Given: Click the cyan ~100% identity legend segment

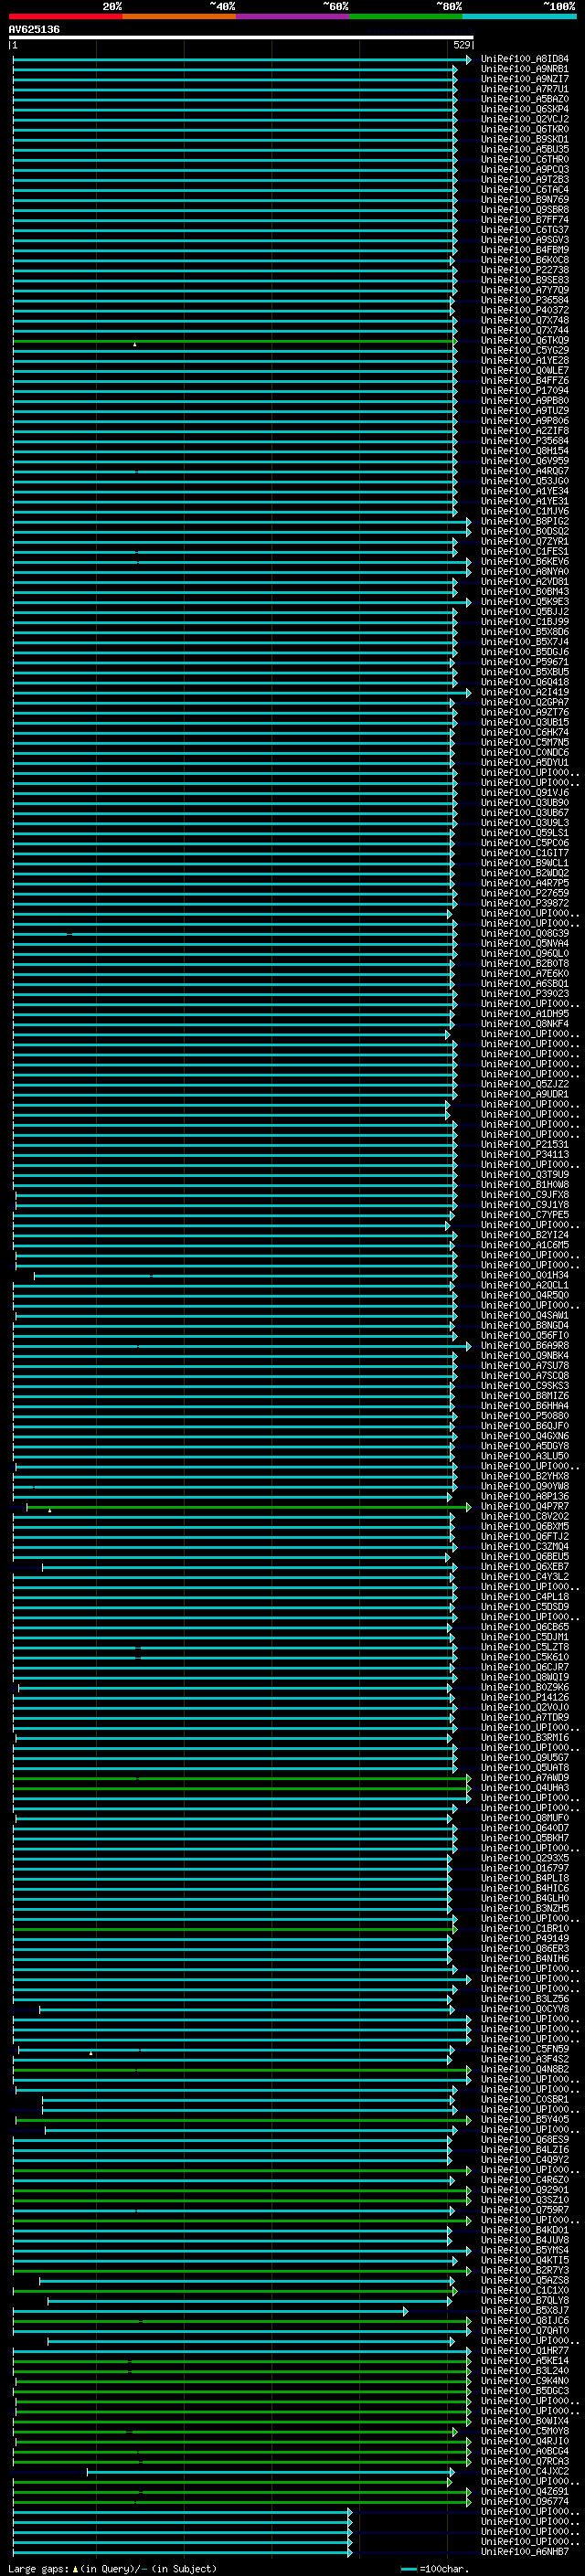Looking at the screenshot, I should [519, 16].
